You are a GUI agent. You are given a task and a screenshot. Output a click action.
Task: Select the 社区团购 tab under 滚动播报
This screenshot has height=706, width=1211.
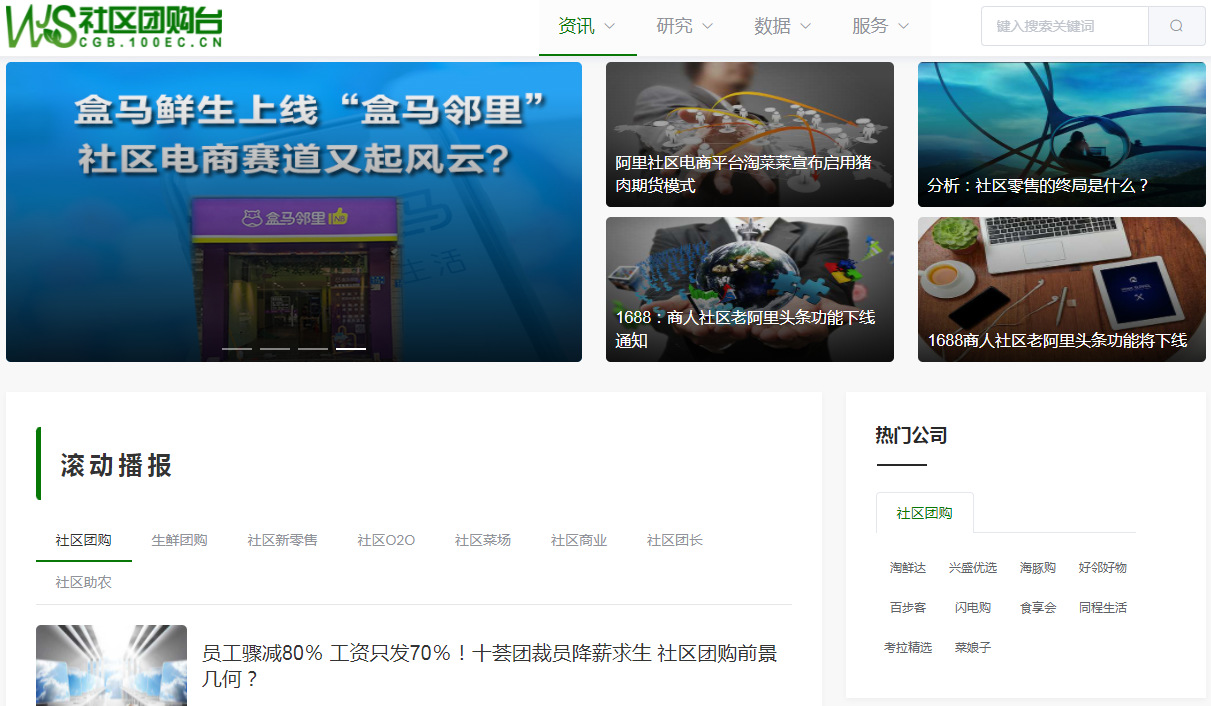[84, 540]
